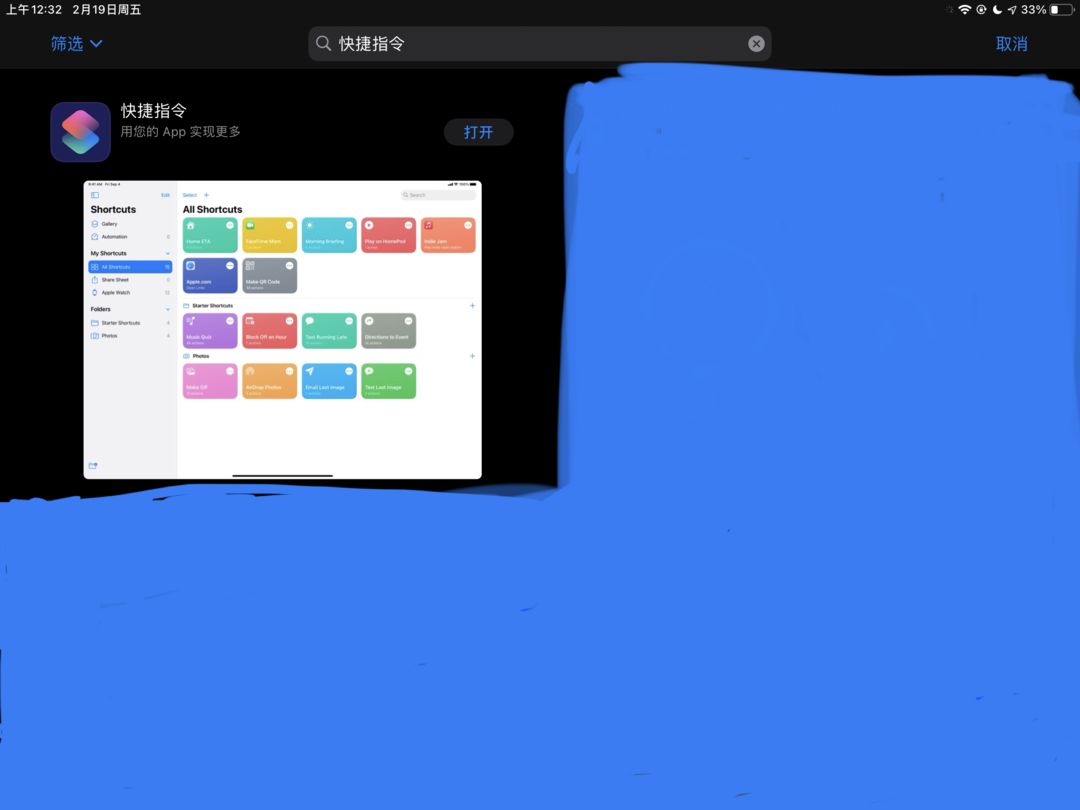
Task: Focus the 快捷指令 search field
Action: pyautogui.click(x=539, y=44)
